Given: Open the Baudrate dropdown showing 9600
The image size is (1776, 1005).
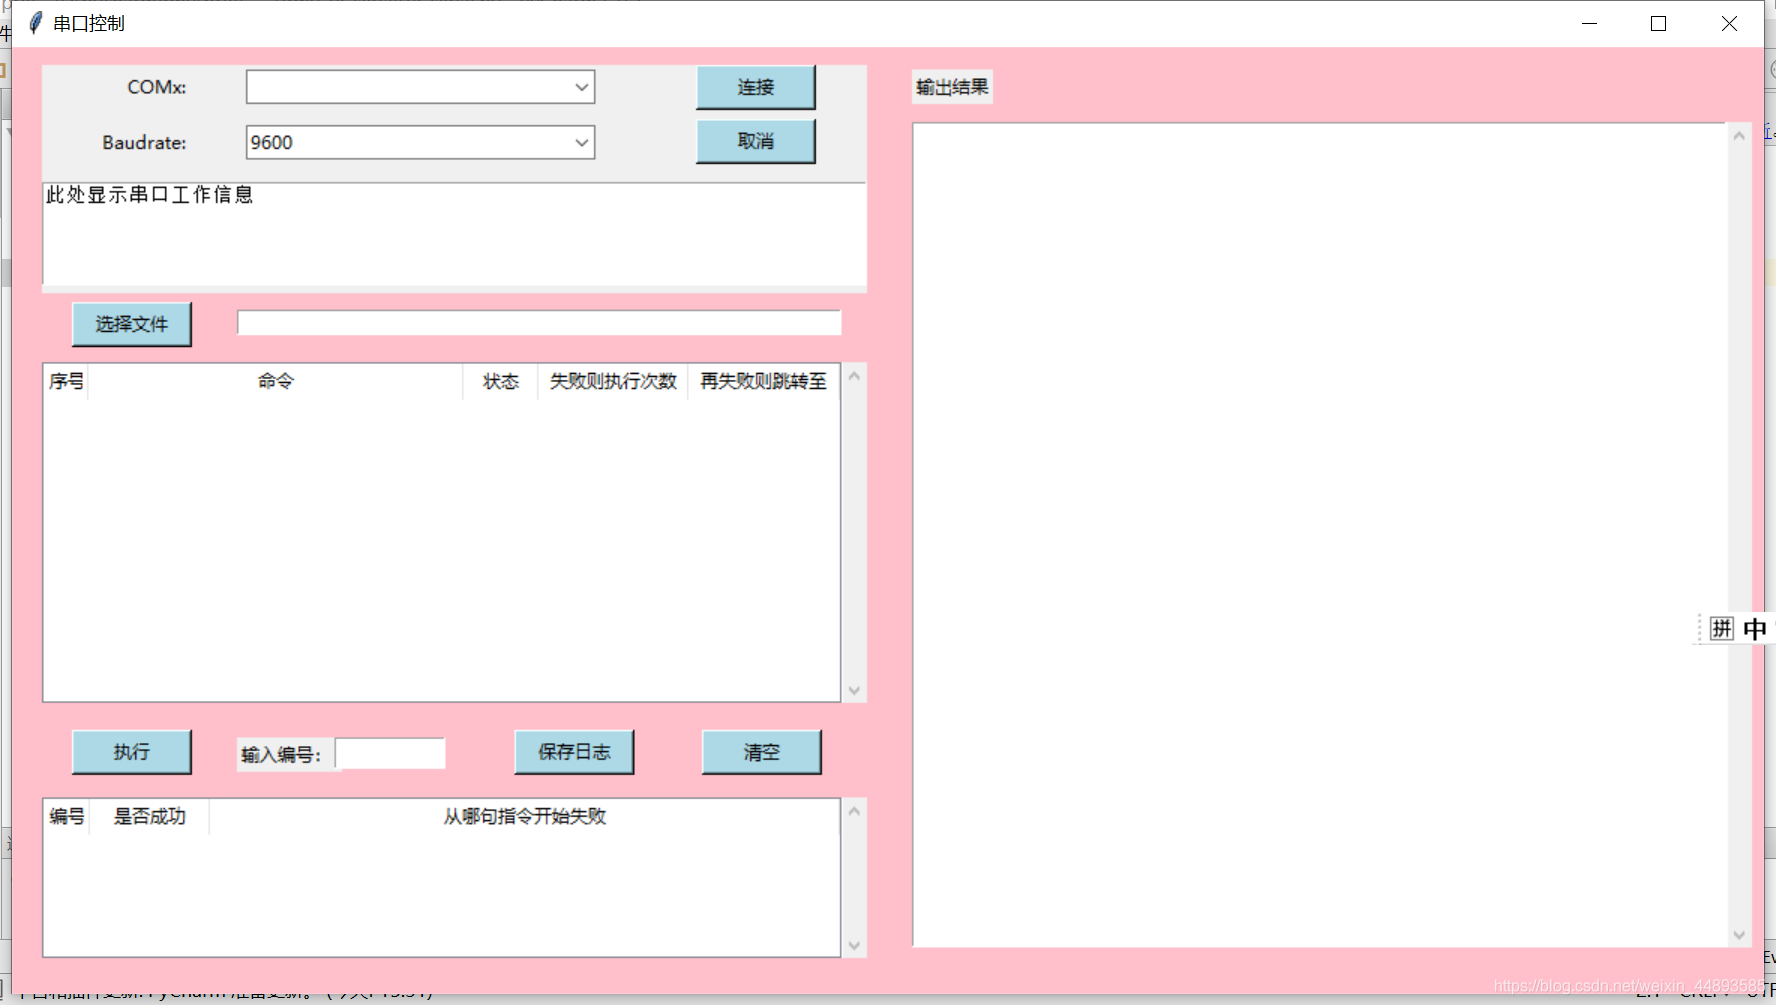Looking at the screenshot, I should (x=581, y=142).
